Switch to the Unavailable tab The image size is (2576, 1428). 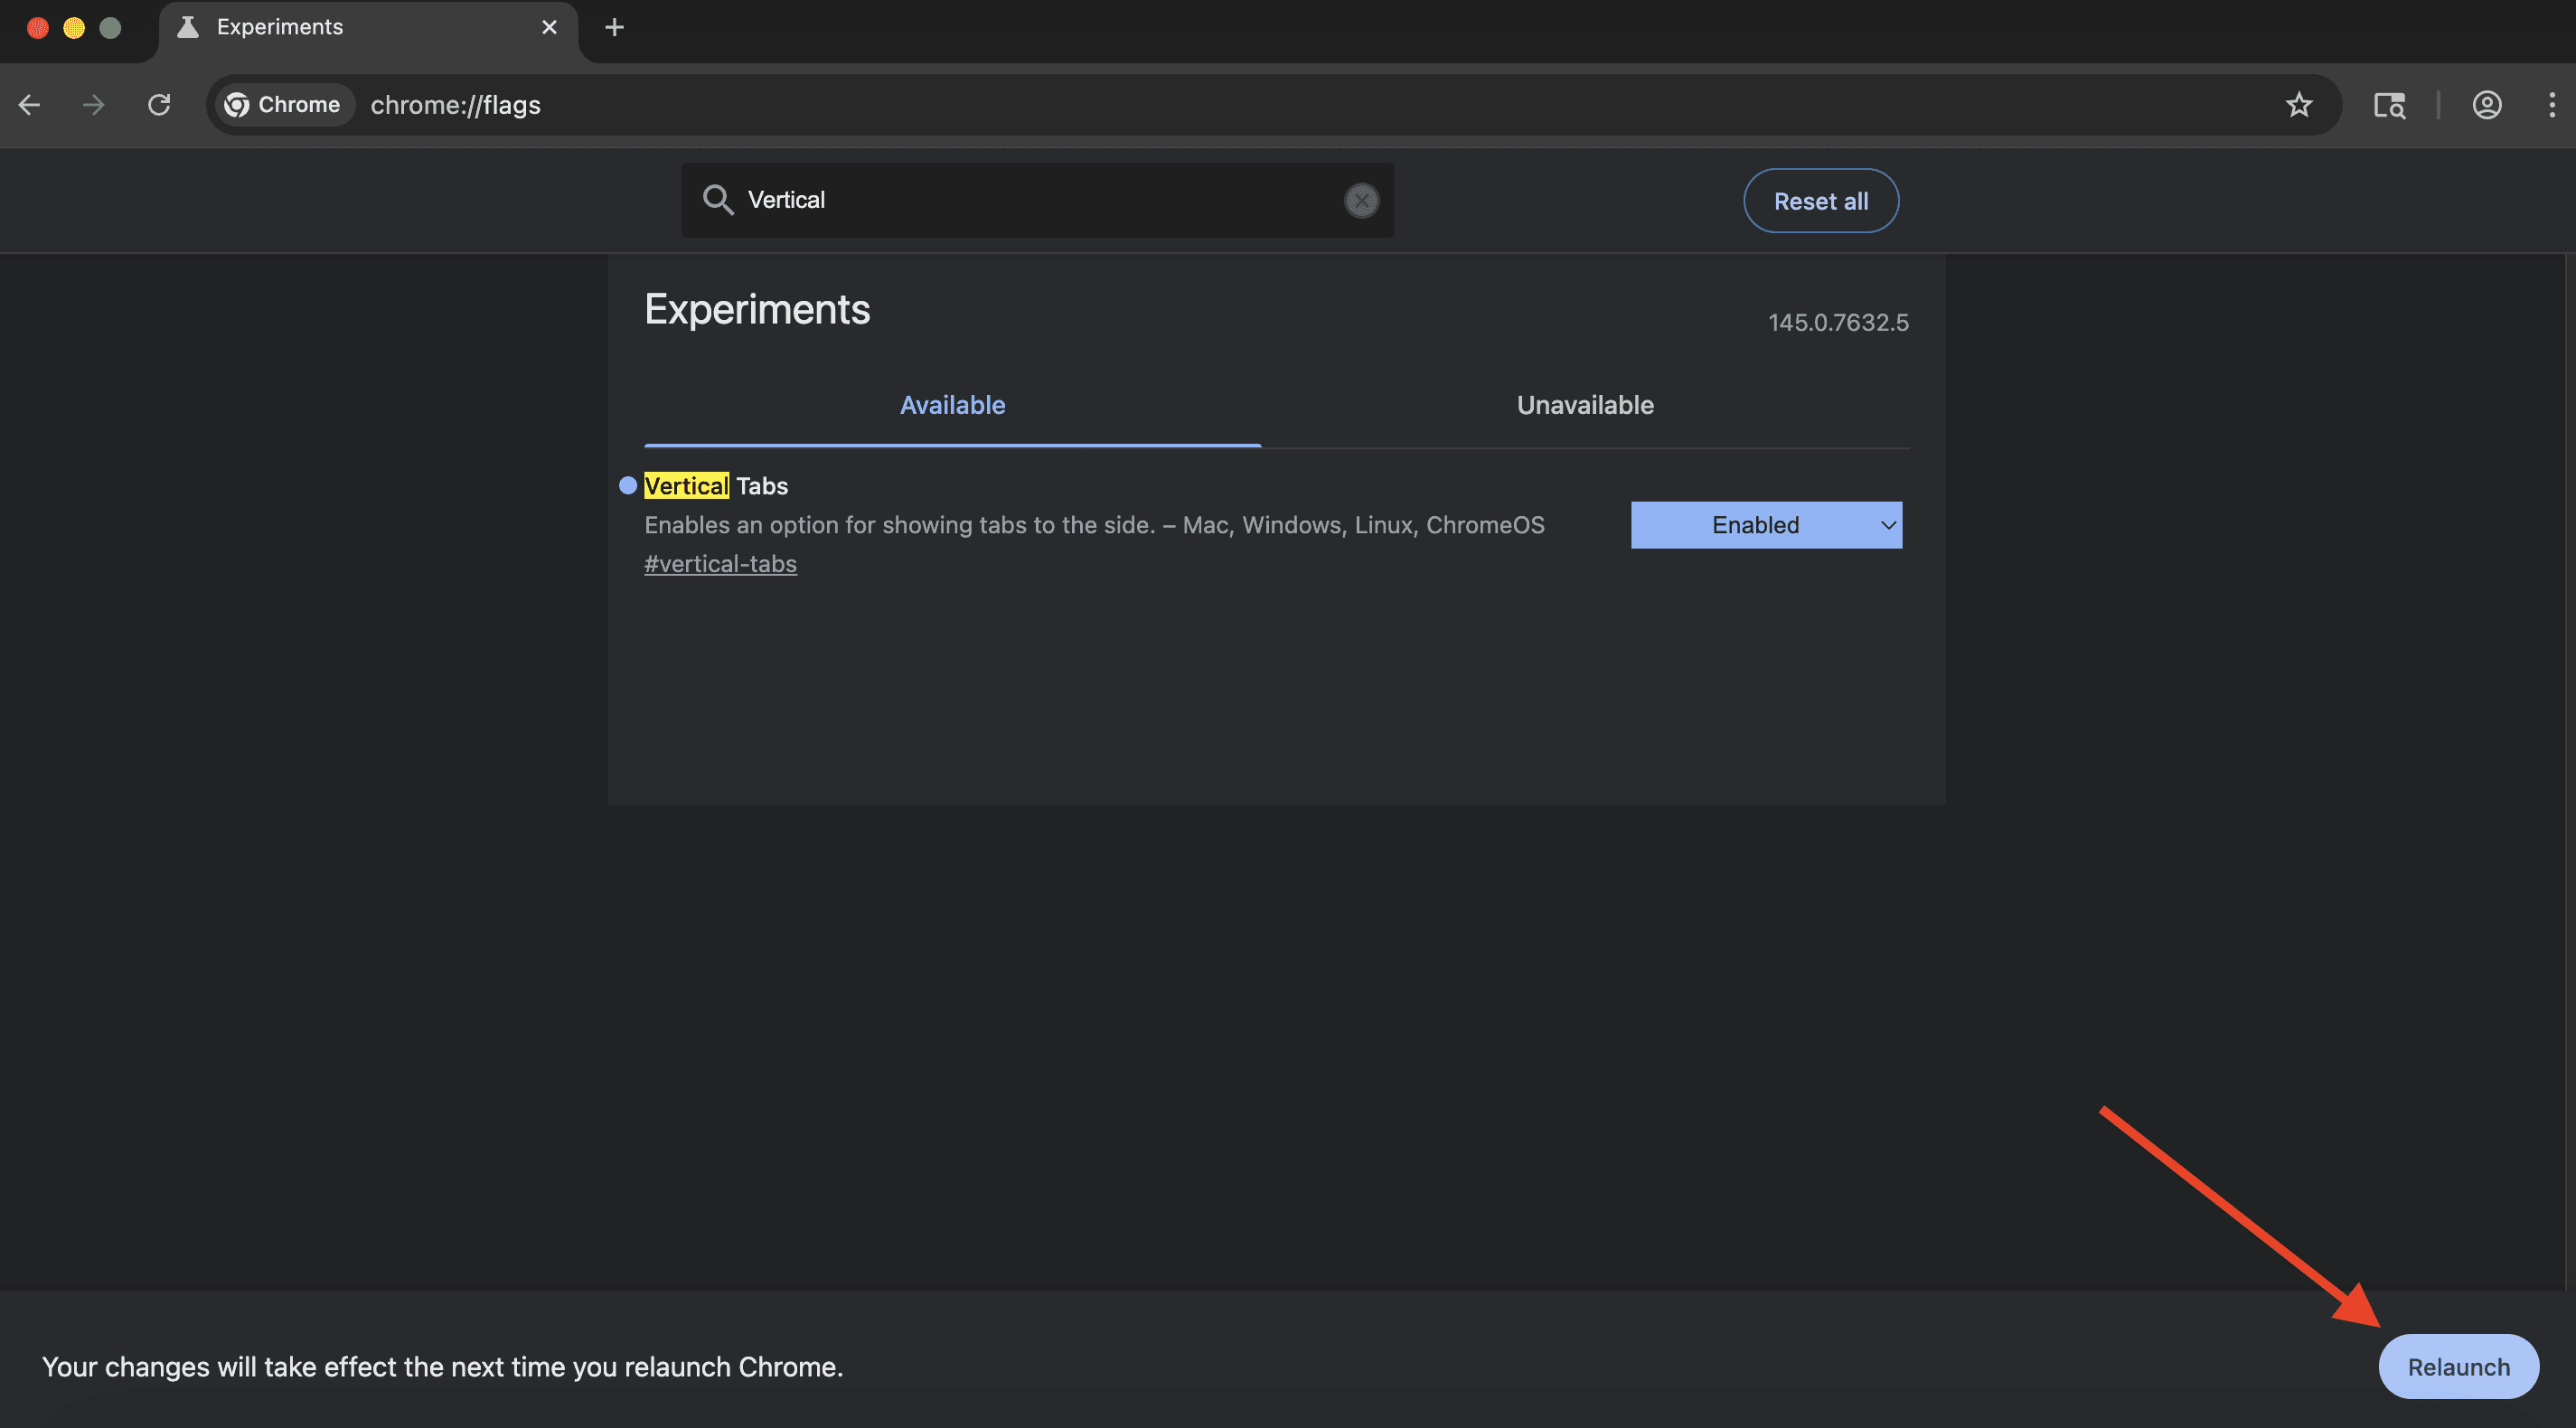(x=1584, y=405)
